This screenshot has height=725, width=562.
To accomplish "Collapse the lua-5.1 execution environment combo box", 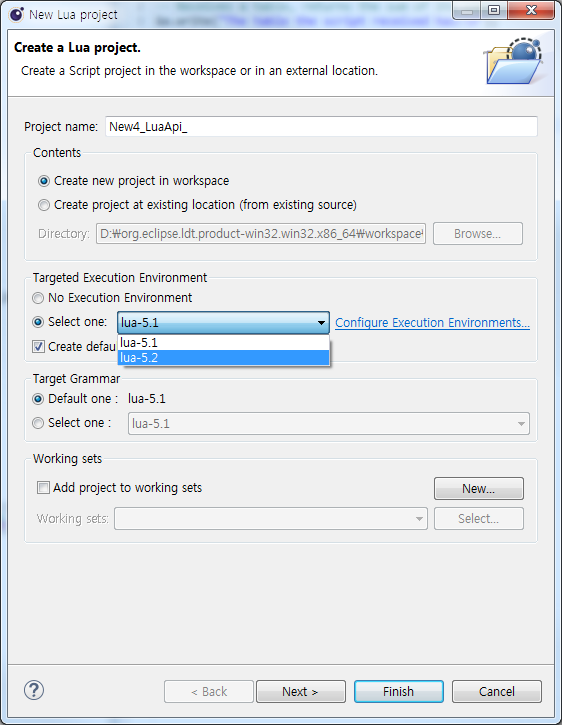I will pos(223,322).
